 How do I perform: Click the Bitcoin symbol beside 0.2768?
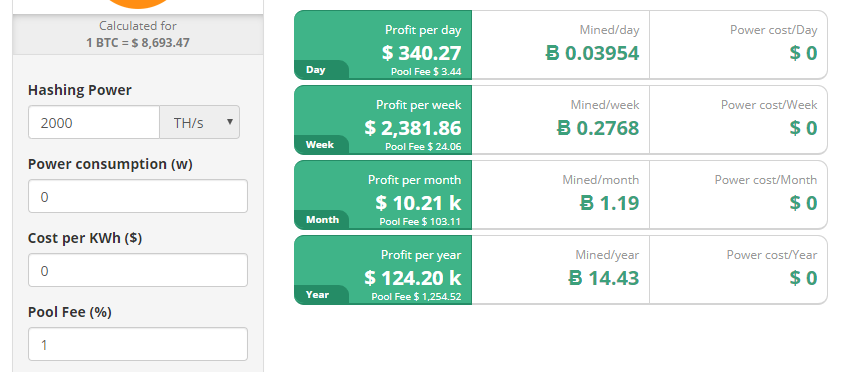coord(564,128)
